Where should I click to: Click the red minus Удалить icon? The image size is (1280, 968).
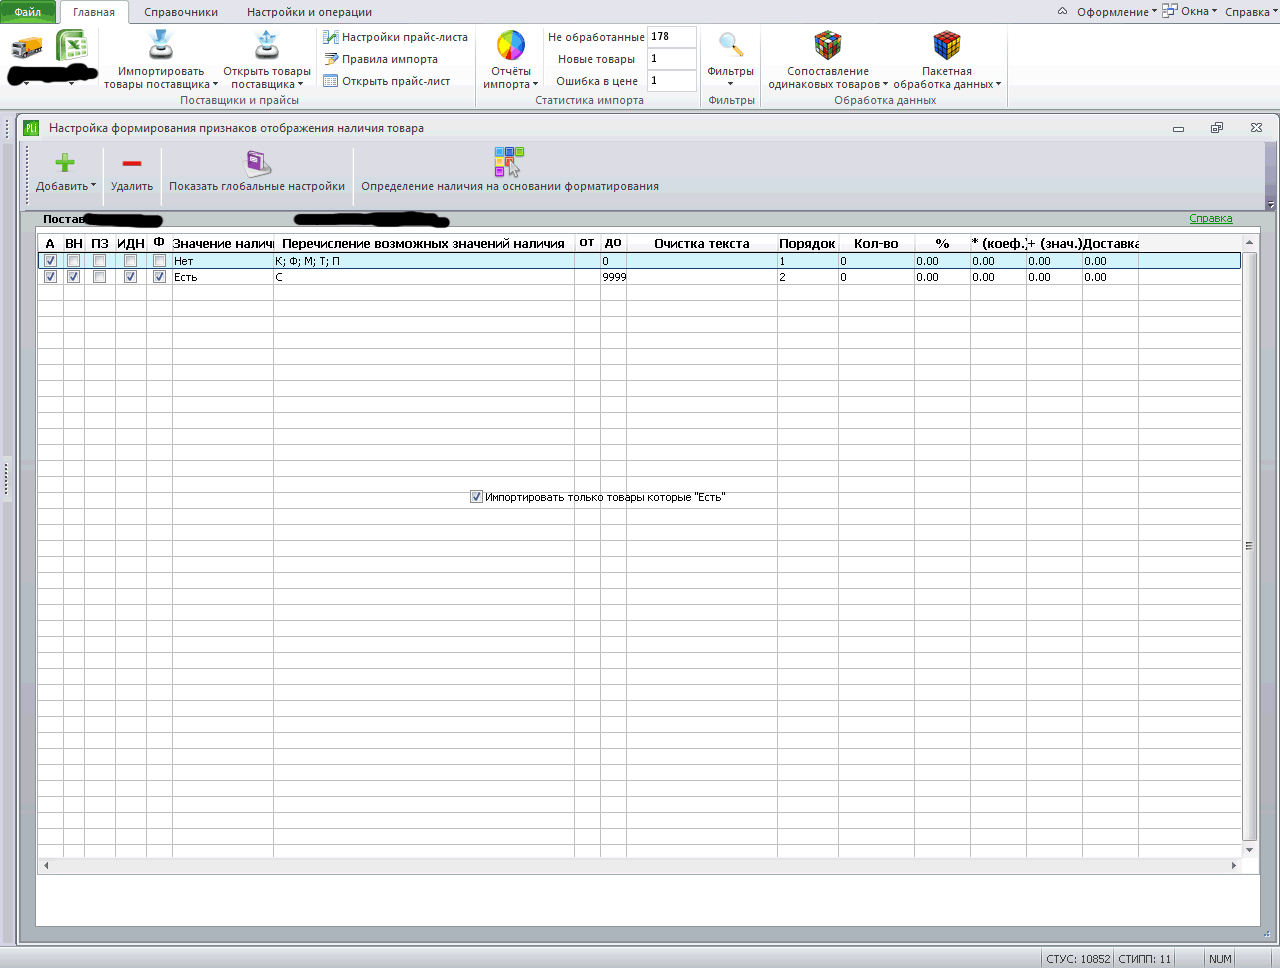(x=132, y=163)
